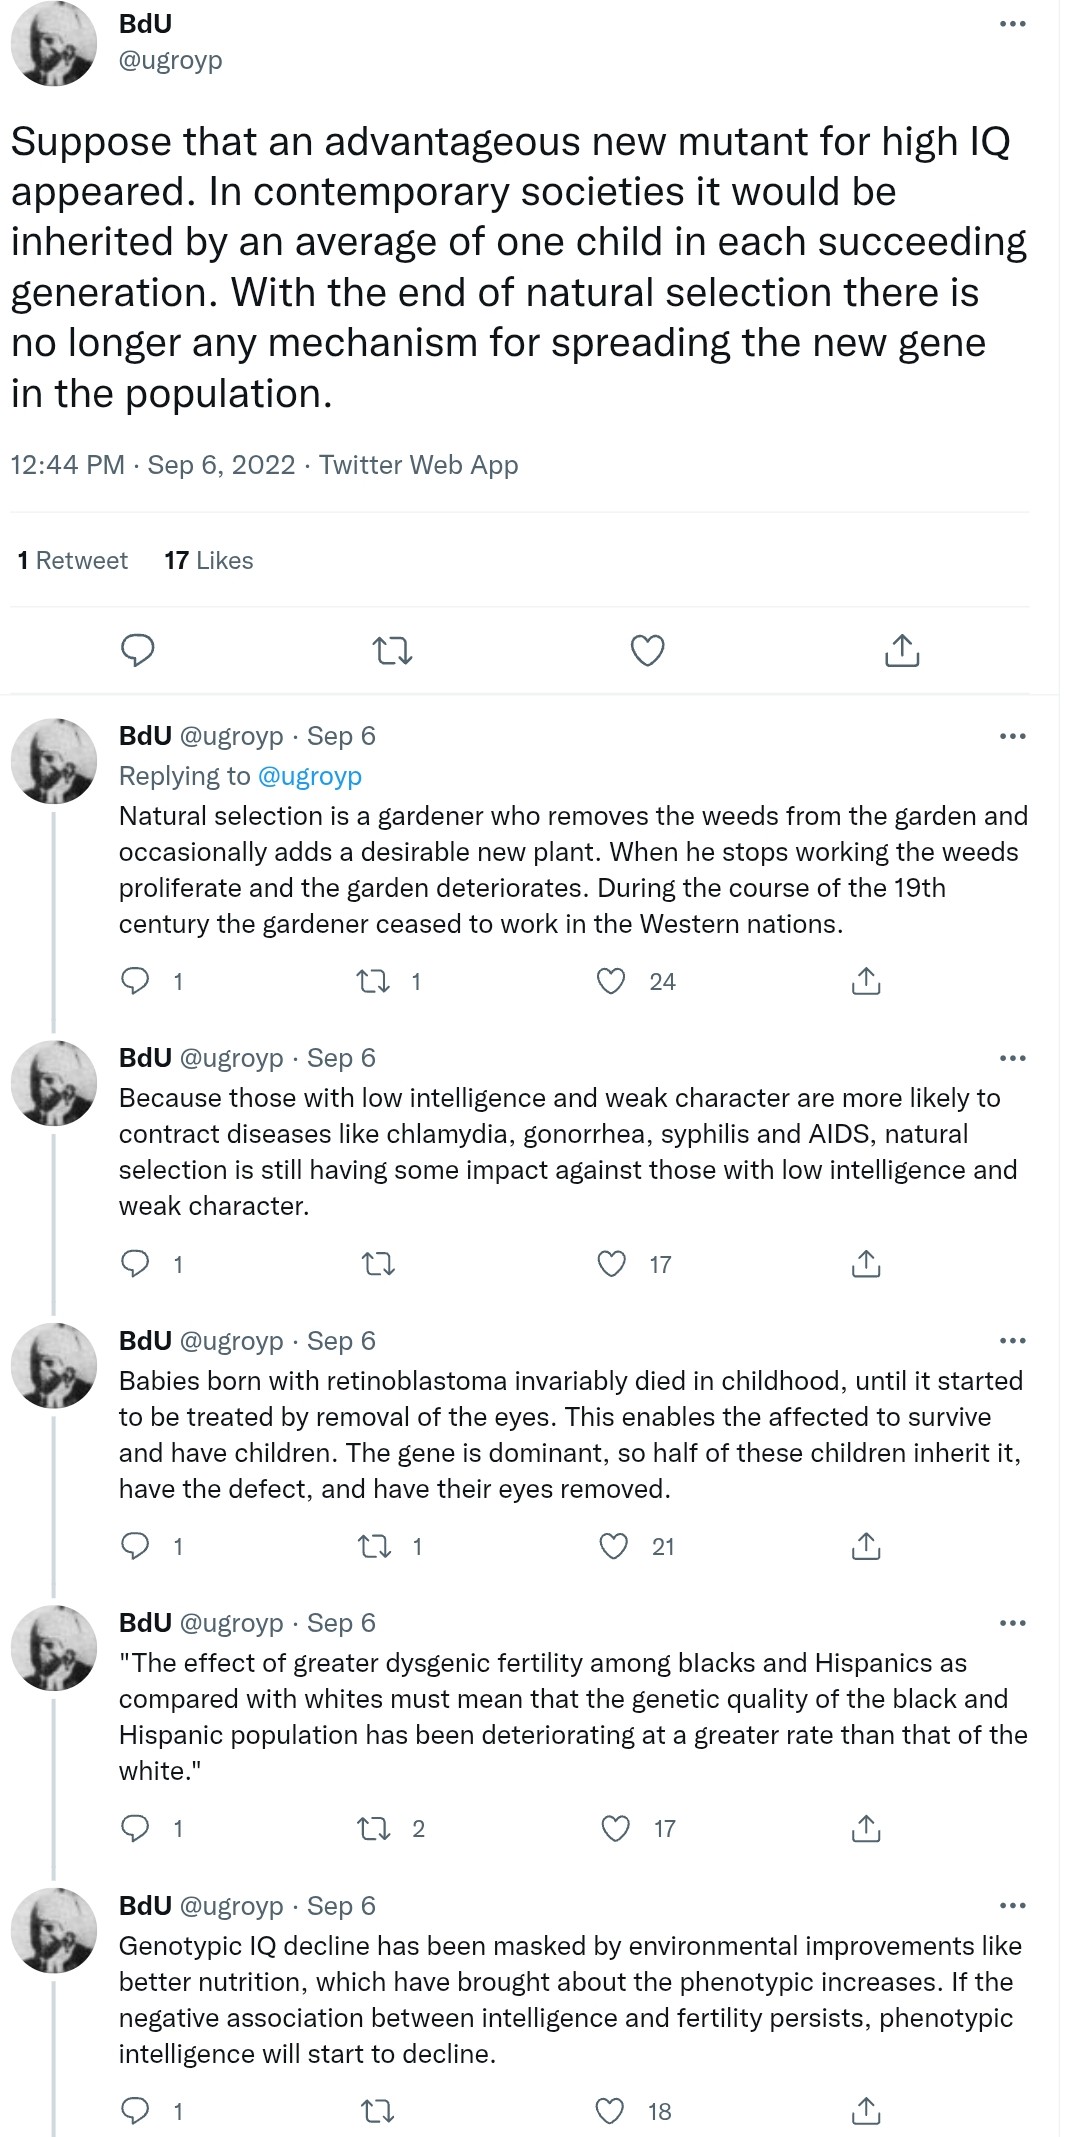The height and width of the screenshot is (2137, 1080).
Task: Open the 12:44 PM Sep 6, 2022 timestamp
Action: coord(153,465)
